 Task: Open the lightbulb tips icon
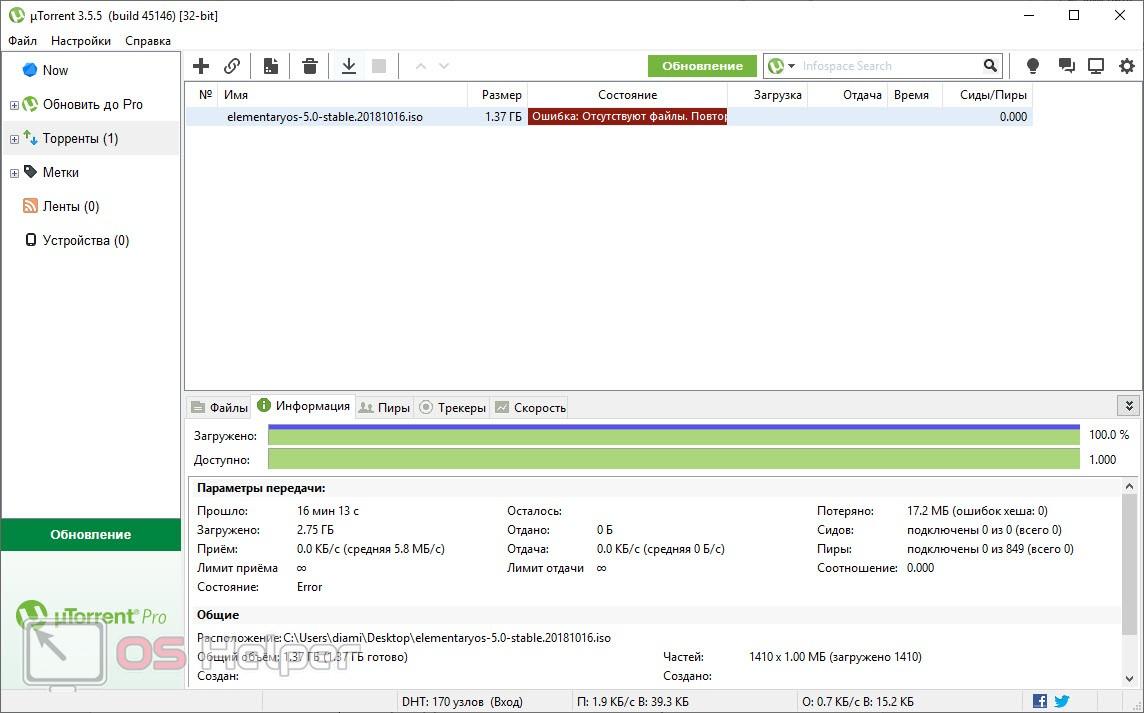[1032, 66]
